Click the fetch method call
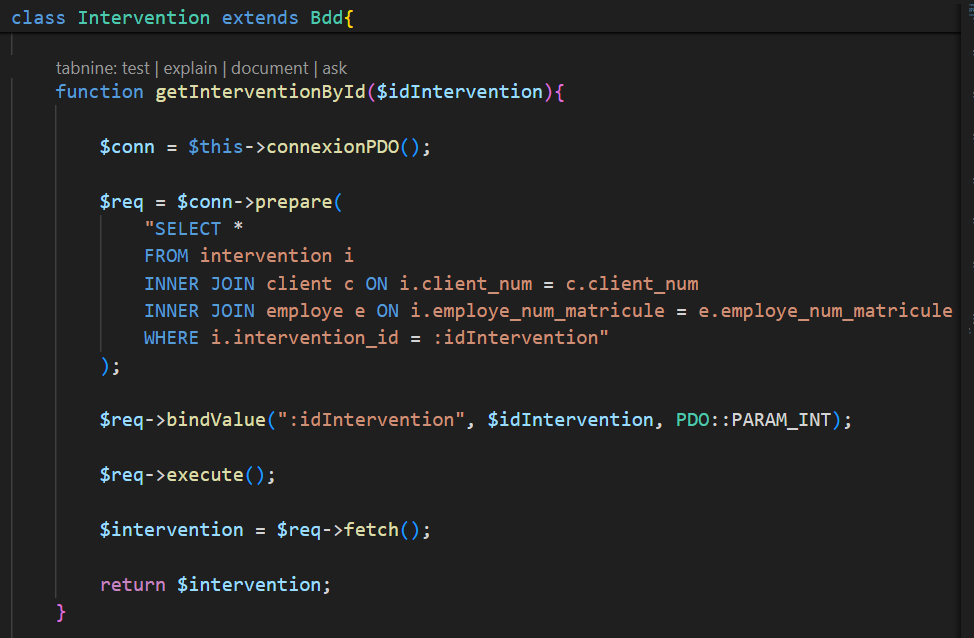 371,530
